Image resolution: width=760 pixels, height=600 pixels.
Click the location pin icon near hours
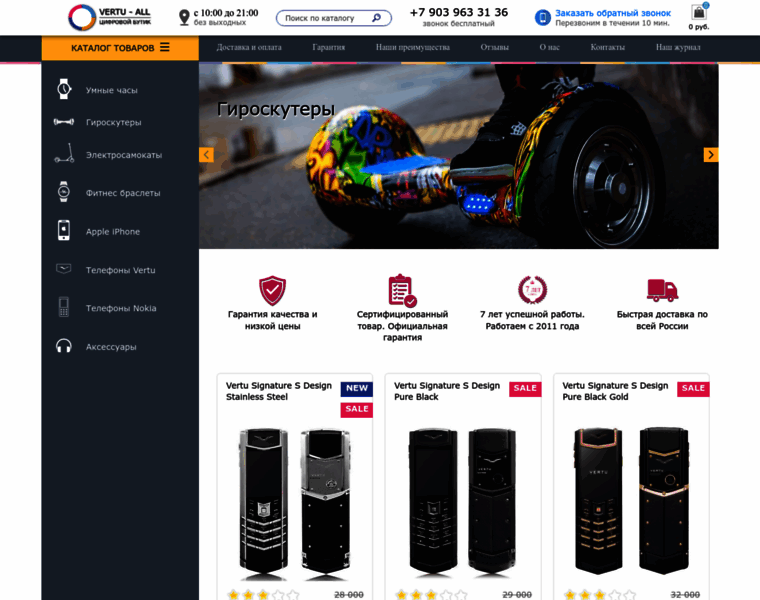point(184,17)
